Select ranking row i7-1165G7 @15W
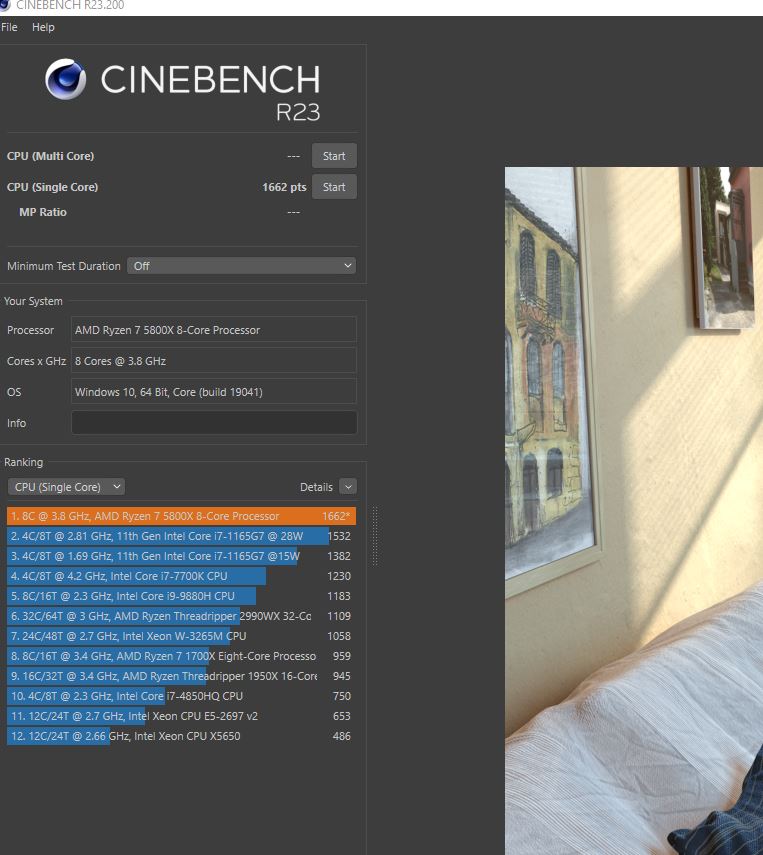The width and height of the screenshot is (763, 855). (x=181, y=556)
